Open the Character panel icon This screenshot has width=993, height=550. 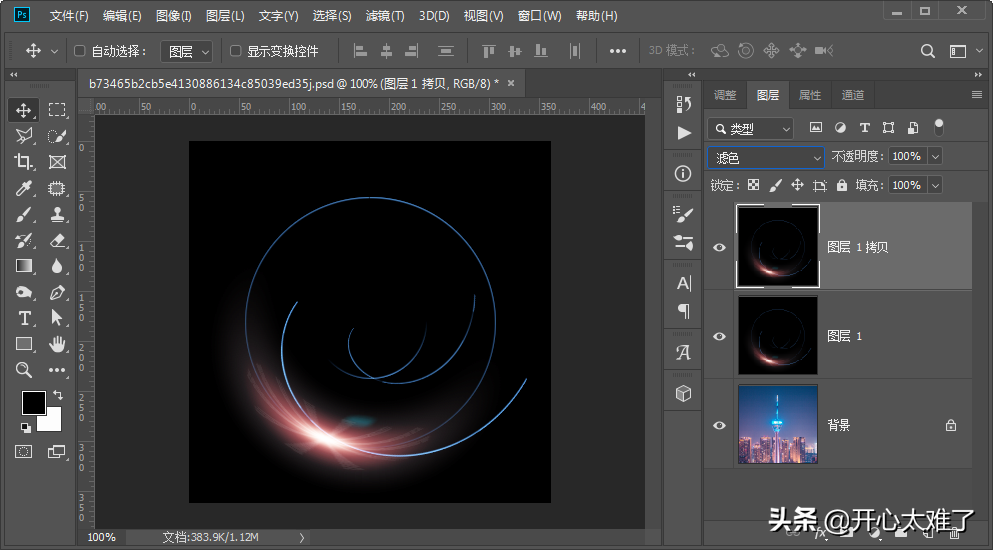(x=683, y=283)
